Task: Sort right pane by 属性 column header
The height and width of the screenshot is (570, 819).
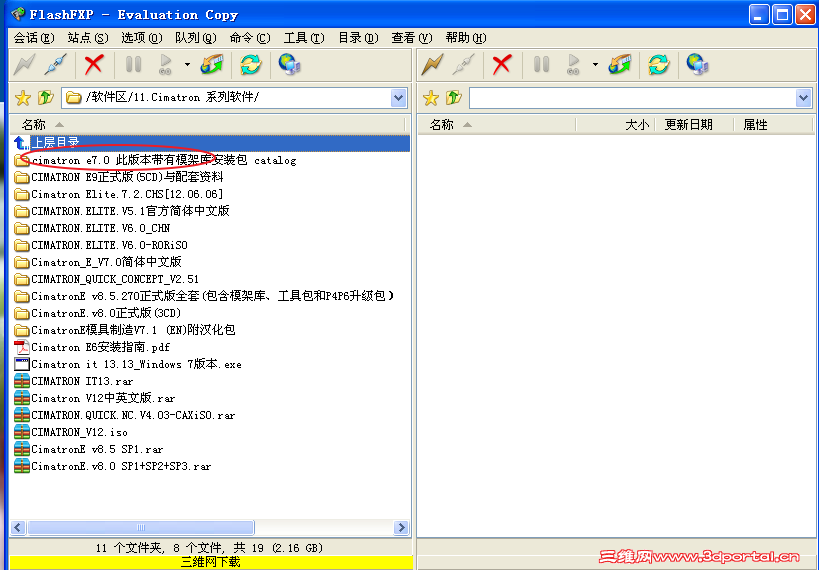Action: pos(774,124)
